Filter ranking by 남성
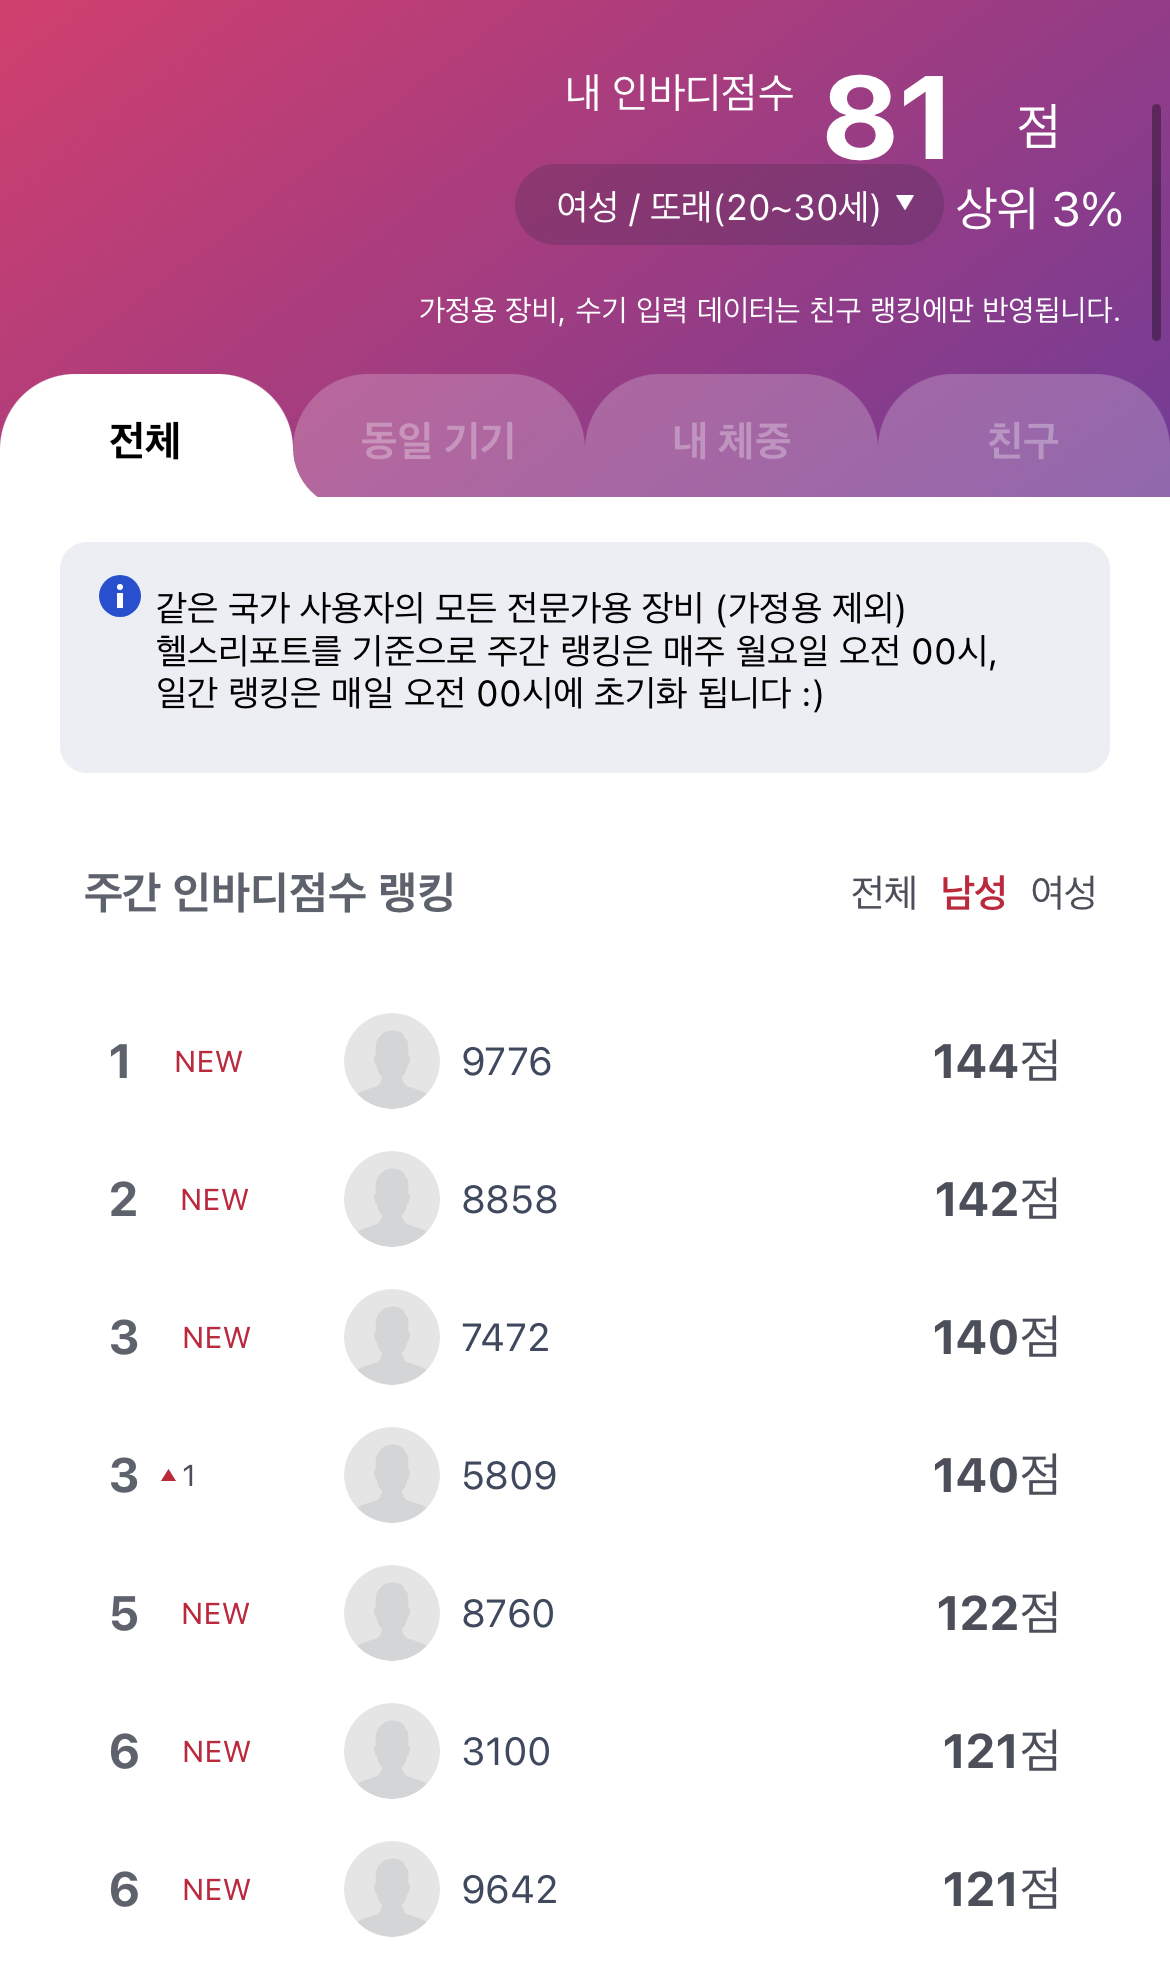The image size is (1170, 1977). click(973, 893)
